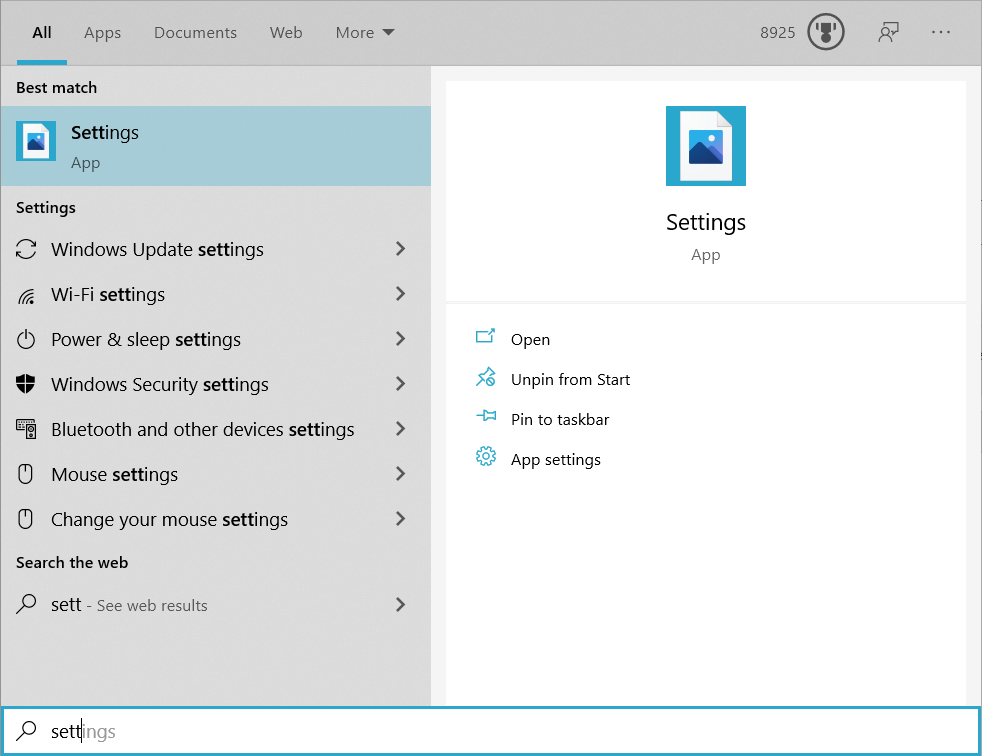The height and width of the screenshot is (756, 982).
Task: Select the All tab
Action: pos(42,33)
